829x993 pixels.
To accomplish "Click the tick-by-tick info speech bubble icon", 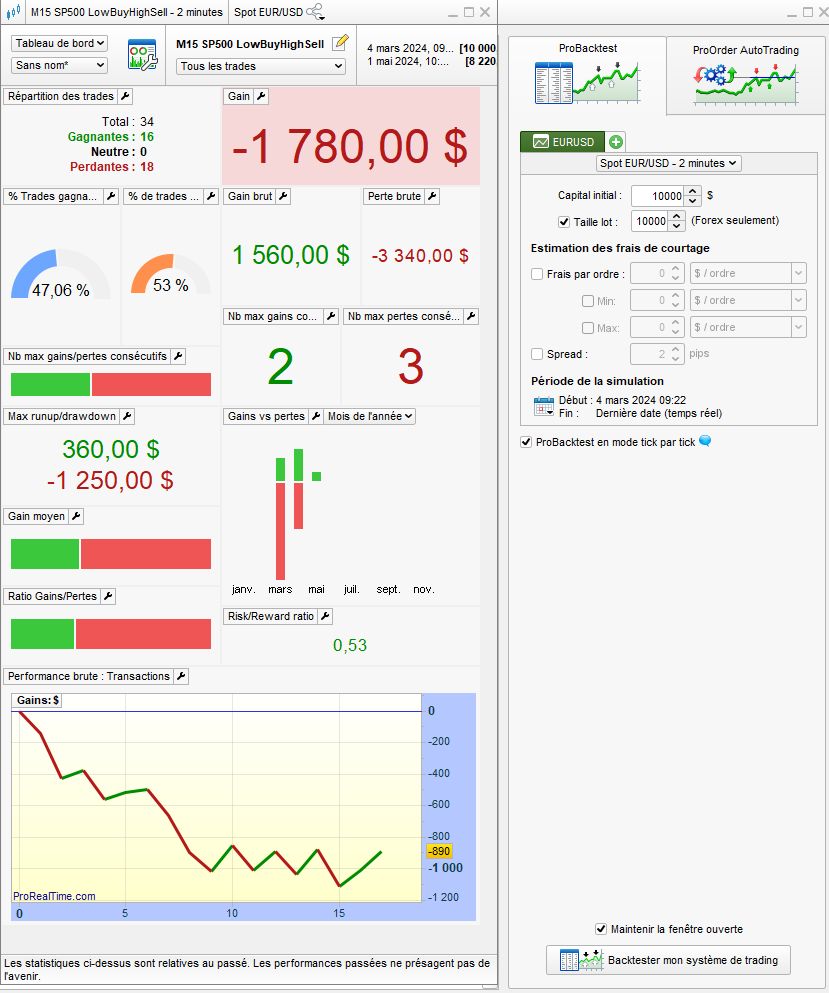I will (705, 441).
